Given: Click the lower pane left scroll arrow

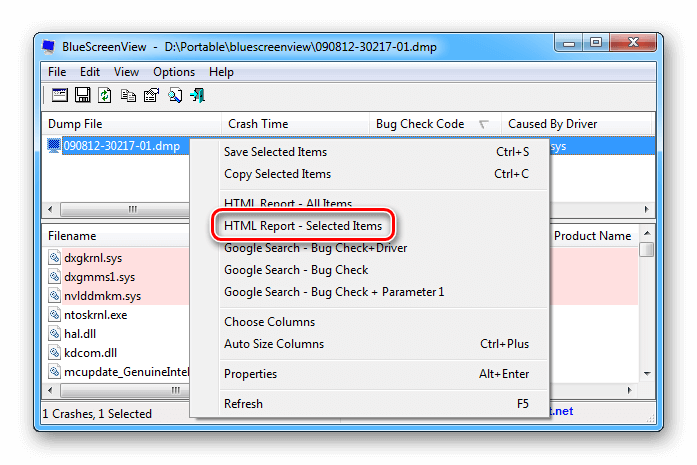Looking at the screenshot, I should tap(50, 390).
